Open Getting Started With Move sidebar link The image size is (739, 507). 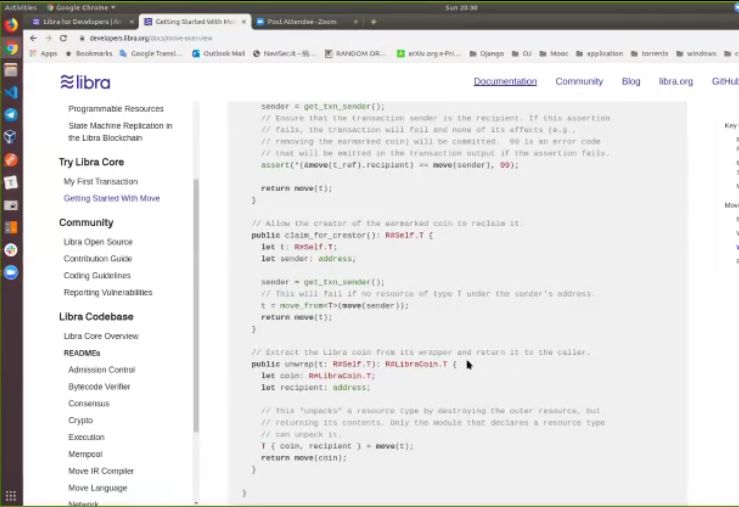[112, 198]
